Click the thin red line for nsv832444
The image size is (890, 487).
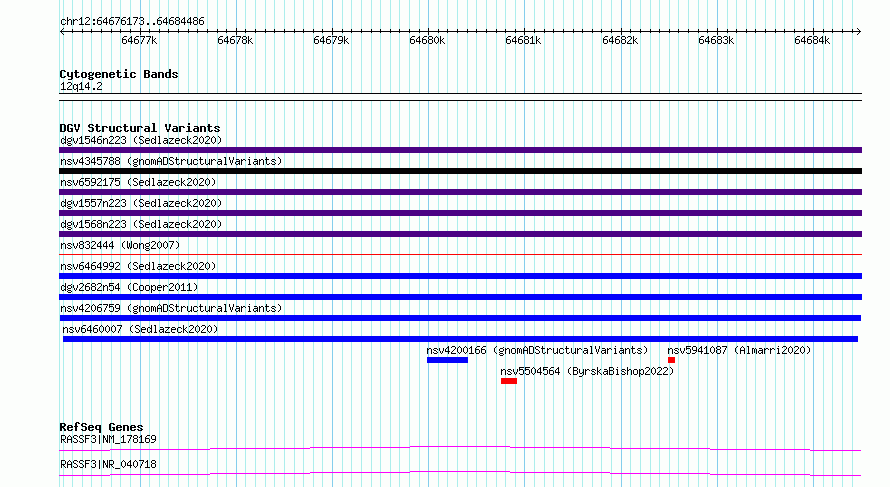click(x=460, y=255)
